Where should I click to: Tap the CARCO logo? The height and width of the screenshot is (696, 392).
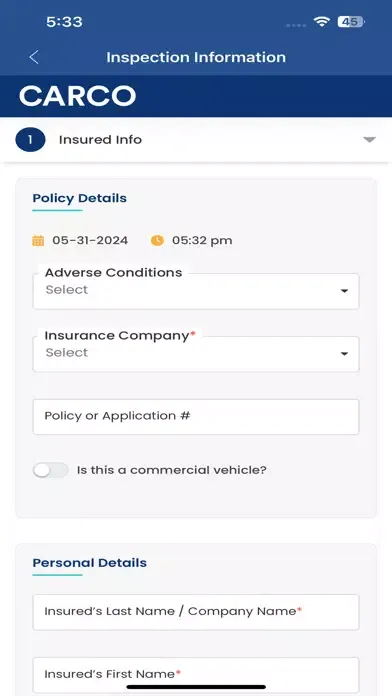click(x=78, y=96)
